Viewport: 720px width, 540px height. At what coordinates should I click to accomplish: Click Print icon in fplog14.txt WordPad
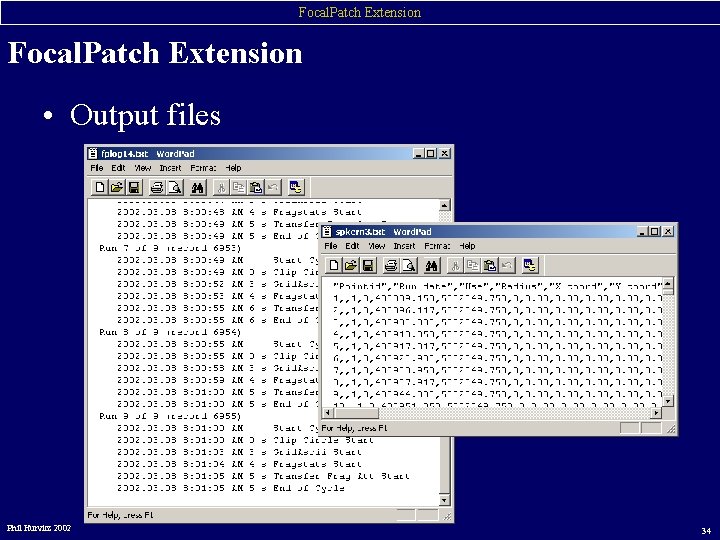(x=157, y=187)
